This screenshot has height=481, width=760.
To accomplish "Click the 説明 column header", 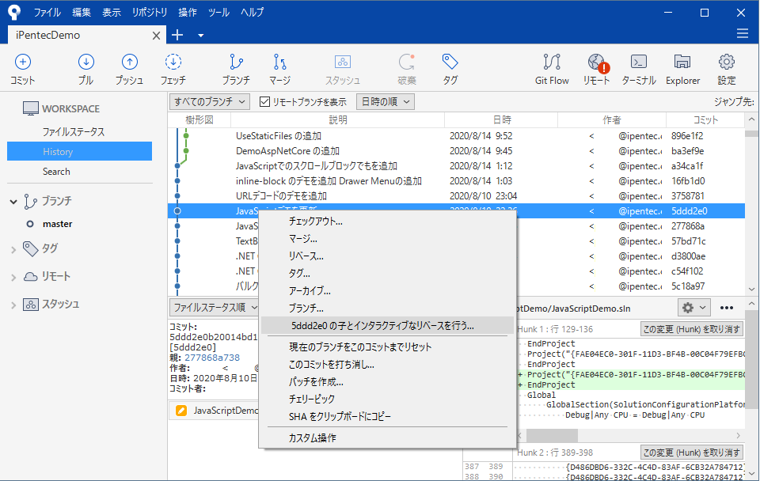I will click(x=337, y=120).
